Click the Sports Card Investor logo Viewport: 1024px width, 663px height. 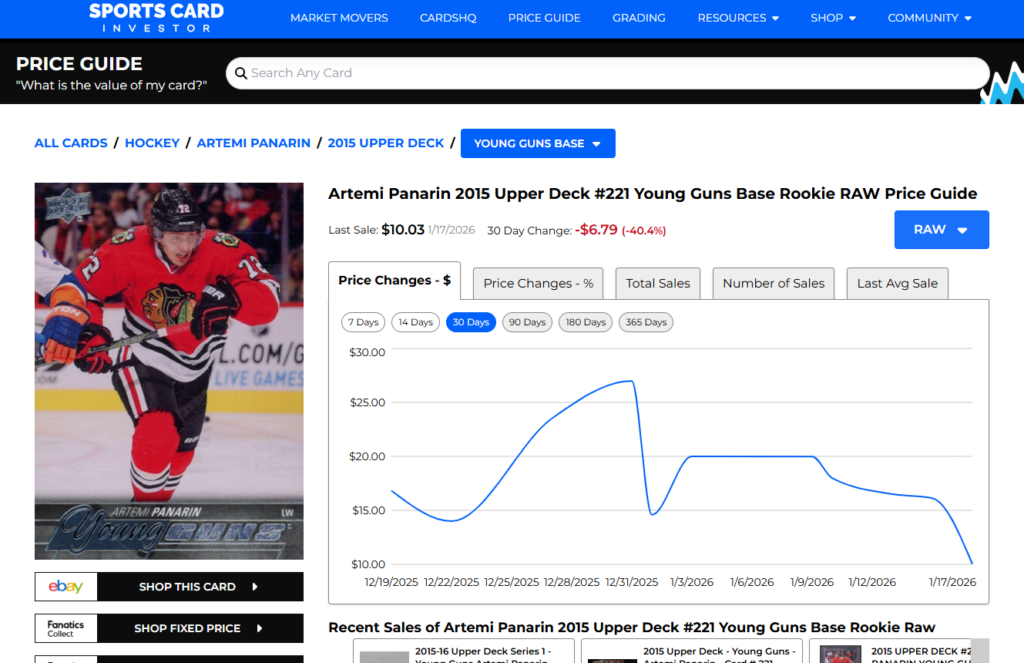click(156, 17)
